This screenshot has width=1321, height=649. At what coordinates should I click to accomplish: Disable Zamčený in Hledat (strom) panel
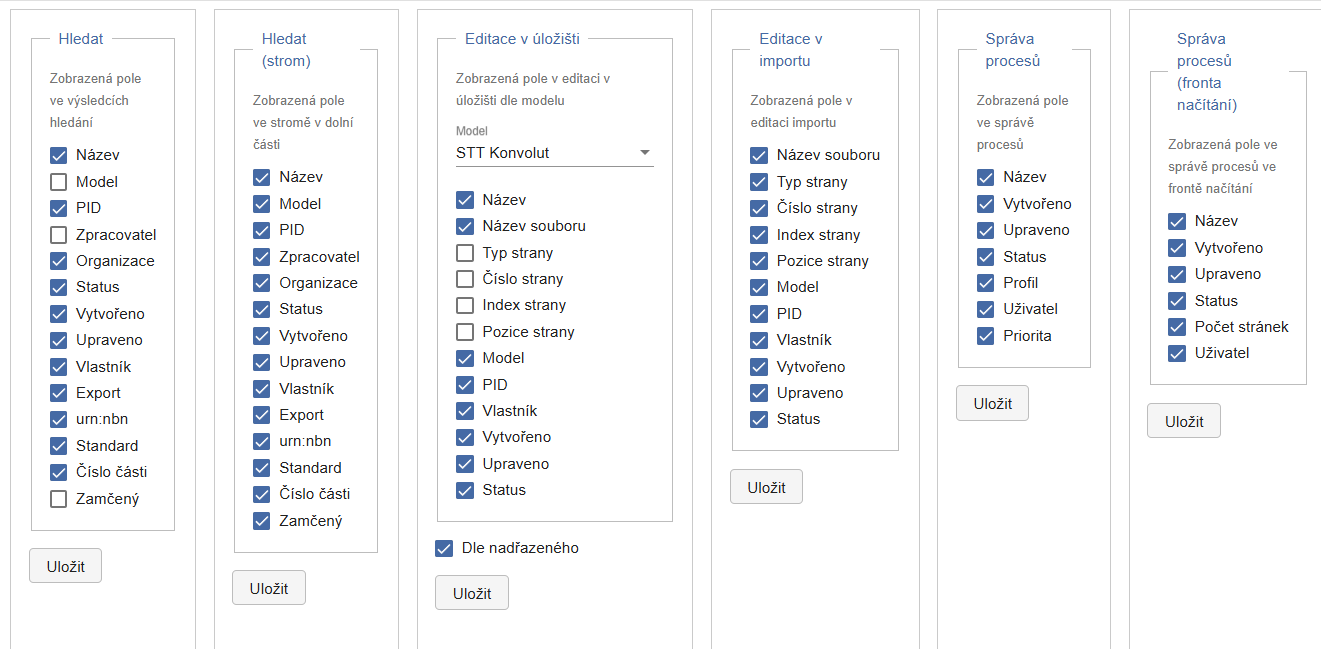click(x=262, y=520)
